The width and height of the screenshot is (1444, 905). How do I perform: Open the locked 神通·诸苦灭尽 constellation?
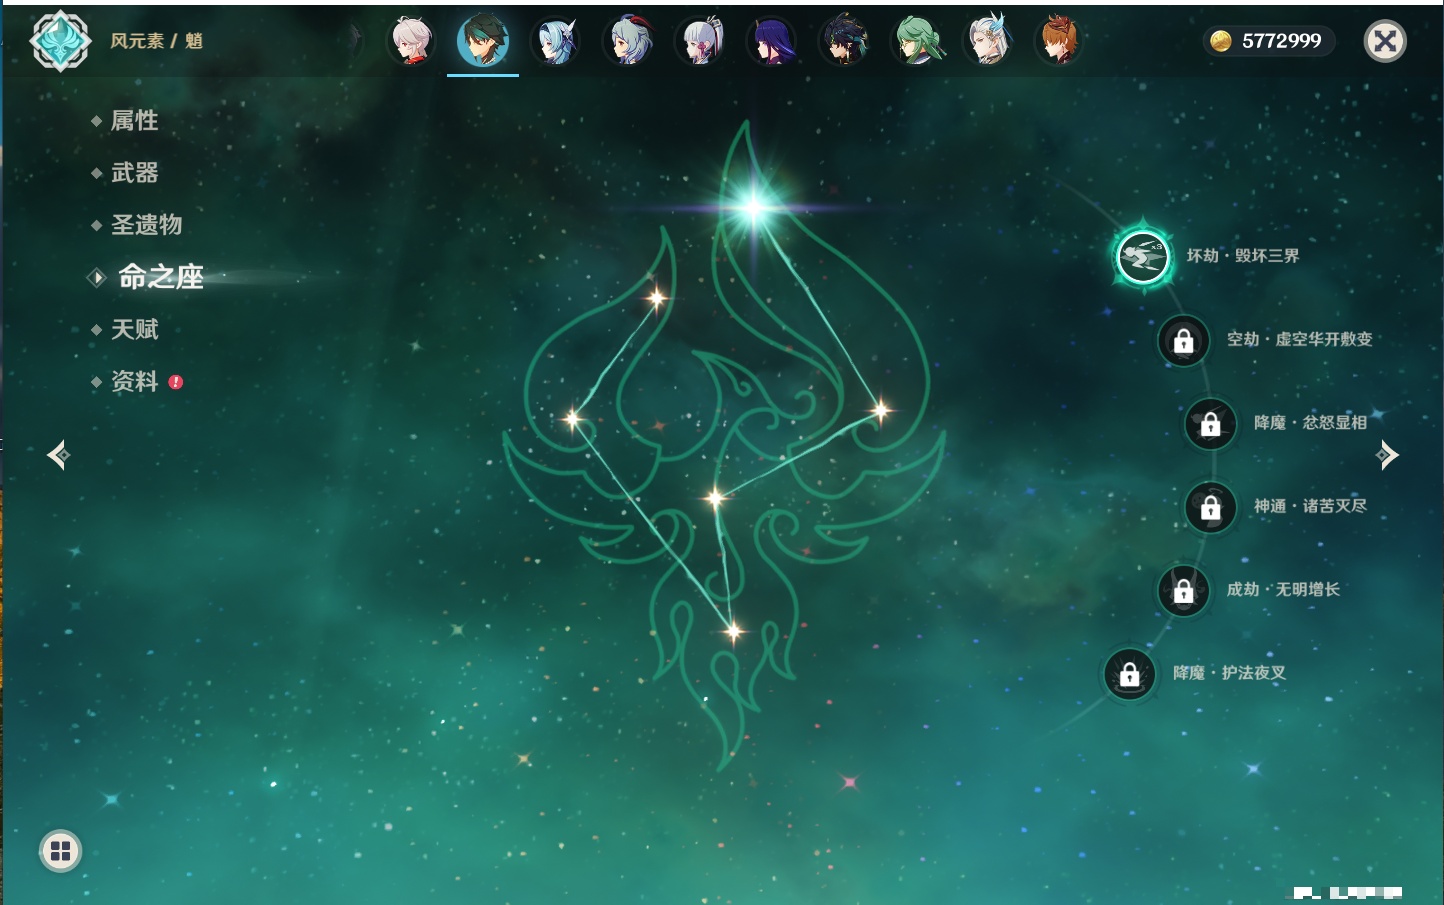click(1210, 507)
